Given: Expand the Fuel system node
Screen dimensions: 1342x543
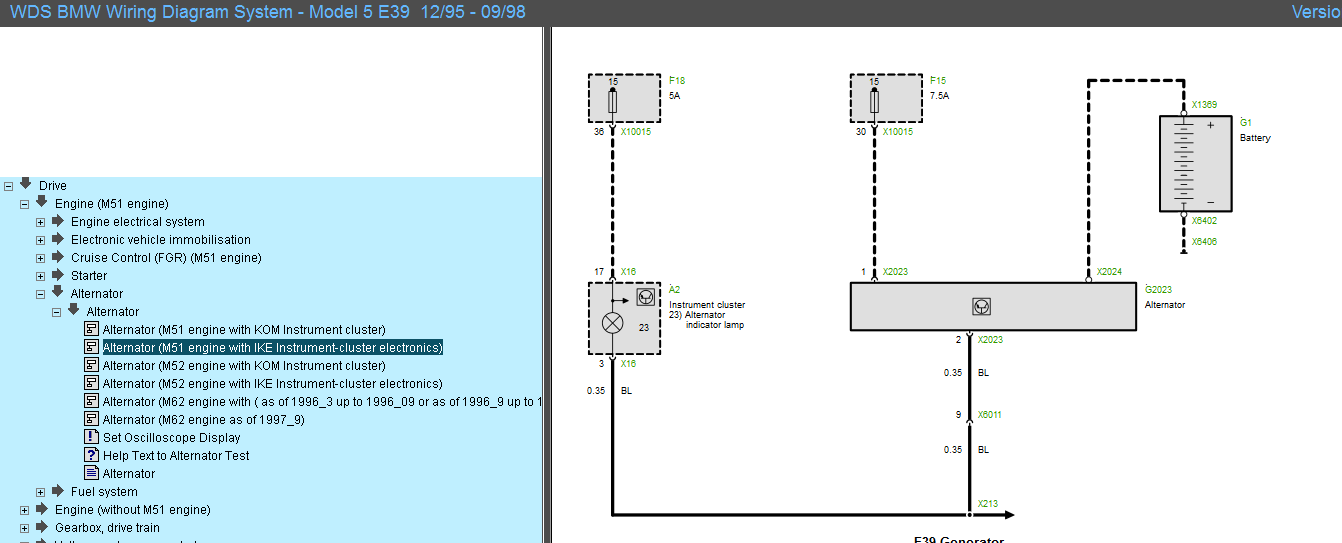Looking at the screenshot, I should click(40, 491).
